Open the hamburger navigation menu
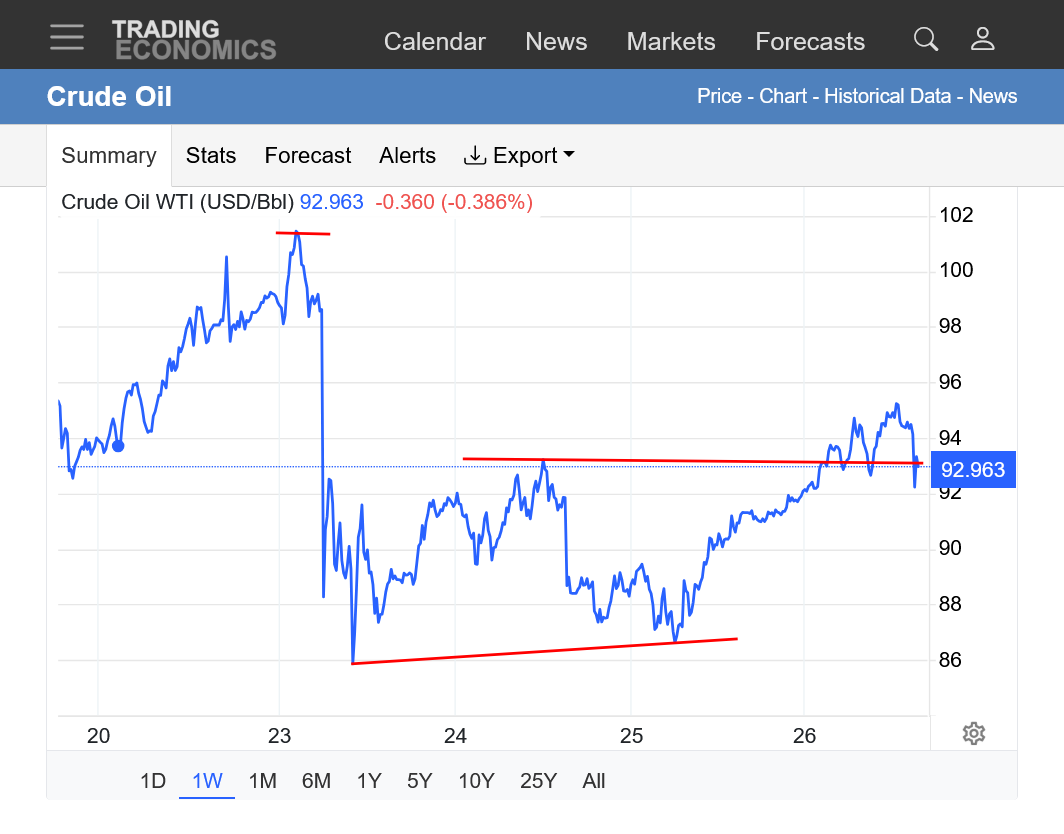The width and height of the screenshot is (1064, 834). [x=67, y=37]
